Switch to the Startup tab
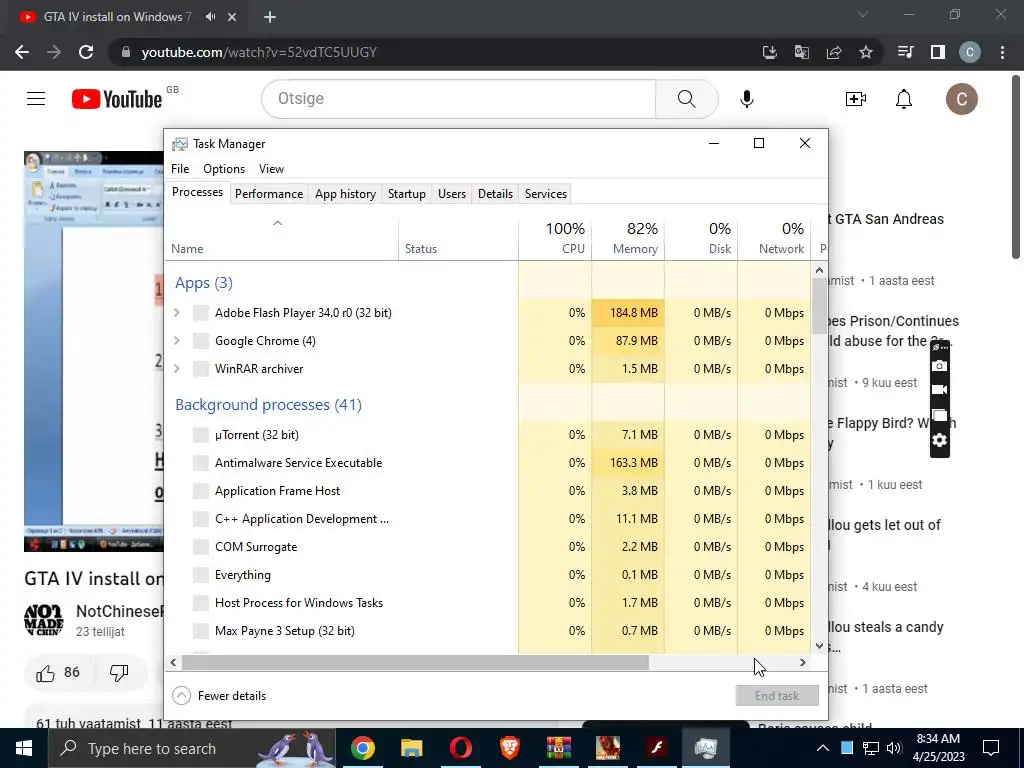The image size is (1024, 768). [406, 194]
